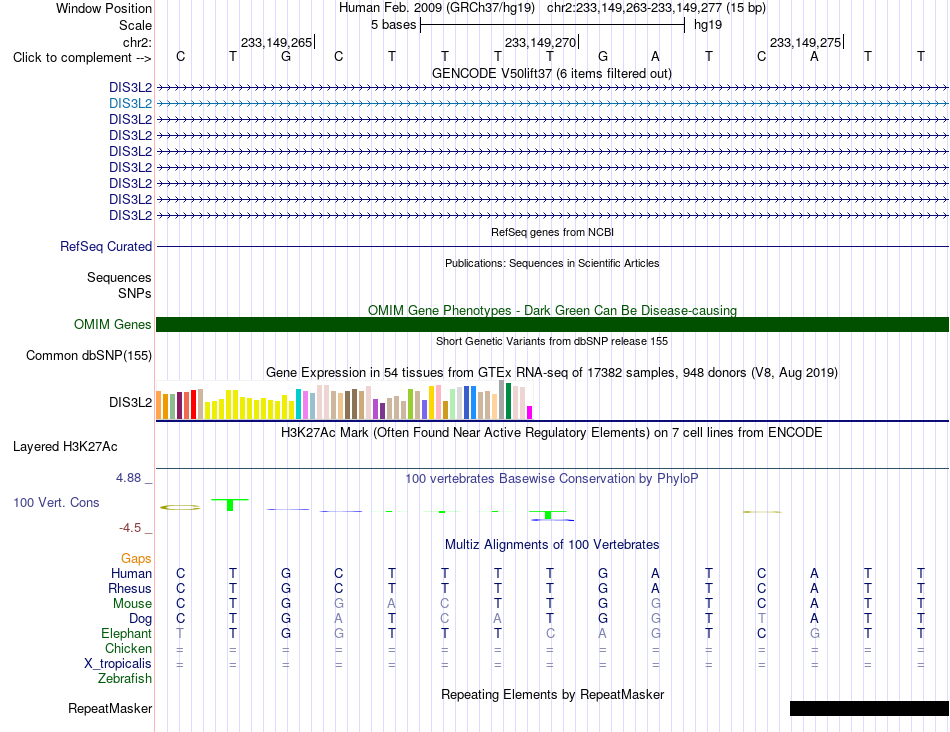950x732 pixels.
Task: Click 'Publications: Sequences in Scientific Articles' title
Action: [552, 263]
